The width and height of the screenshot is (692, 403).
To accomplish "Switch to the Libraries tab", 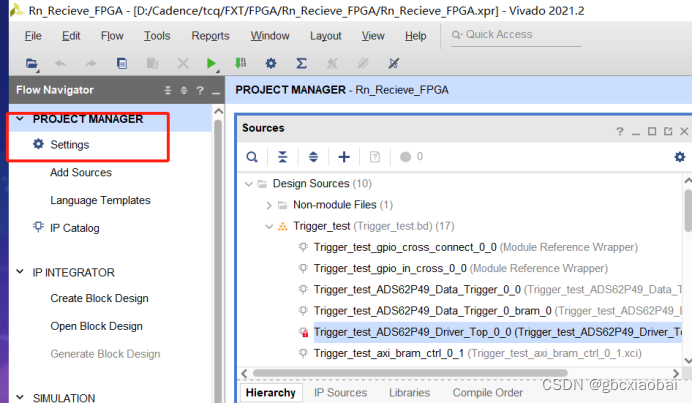I will click(x=409, y=392).
